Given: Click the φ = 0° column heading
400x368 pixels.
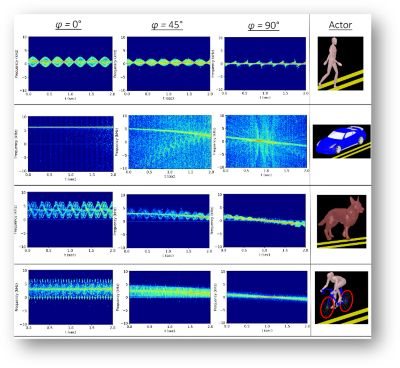Looking at the screenshot, I should (68, 25).
